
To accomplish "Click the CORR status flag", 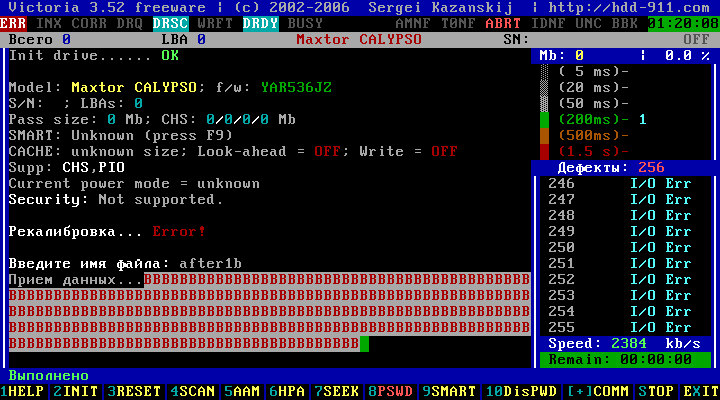I will click(90, 23).
